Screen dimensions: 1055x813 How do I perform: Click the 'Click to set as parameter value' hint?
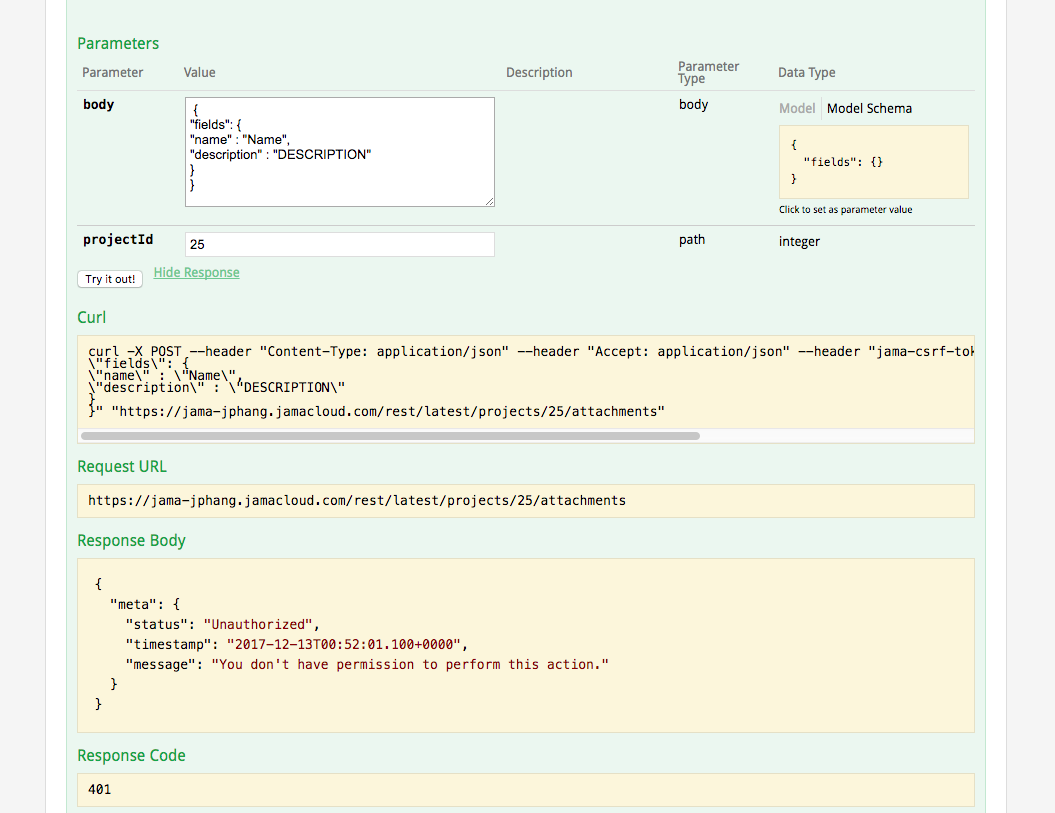(846, 210)
